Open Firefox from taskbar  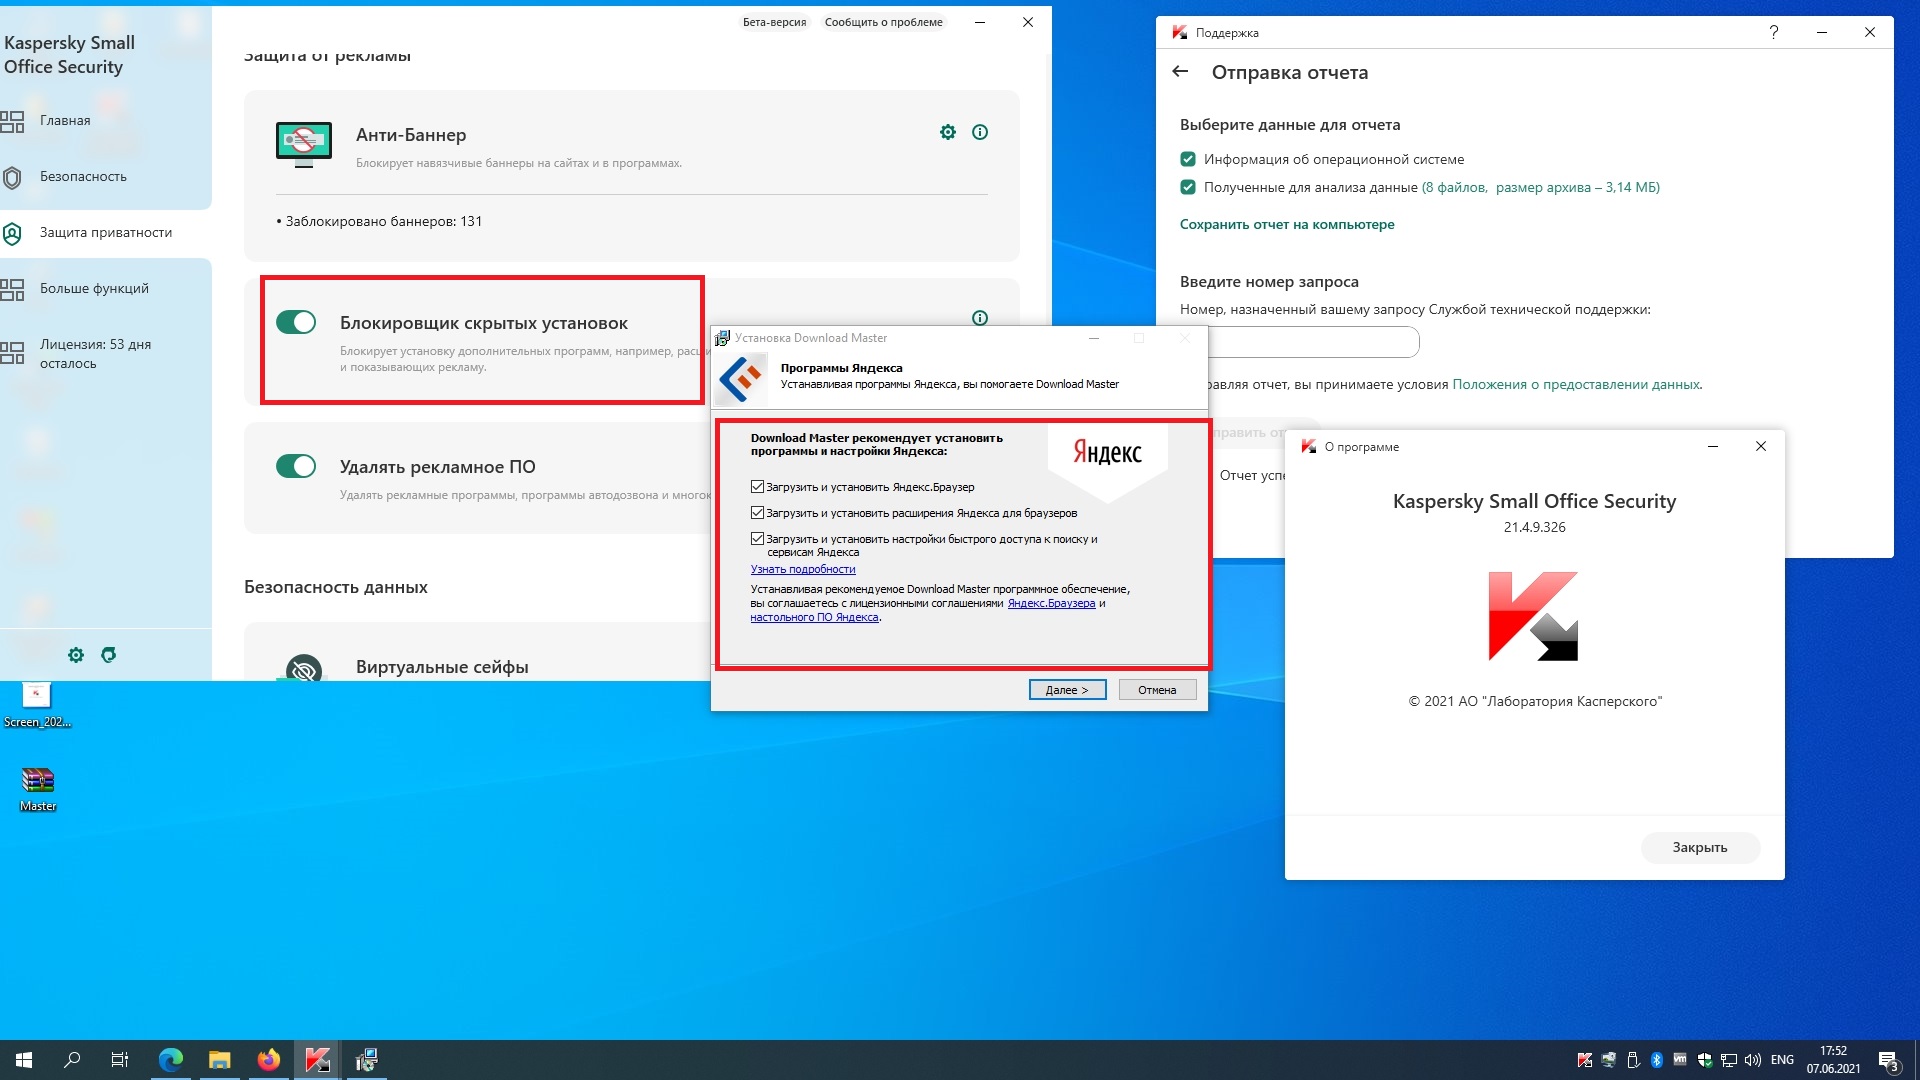coord(268,1060)
